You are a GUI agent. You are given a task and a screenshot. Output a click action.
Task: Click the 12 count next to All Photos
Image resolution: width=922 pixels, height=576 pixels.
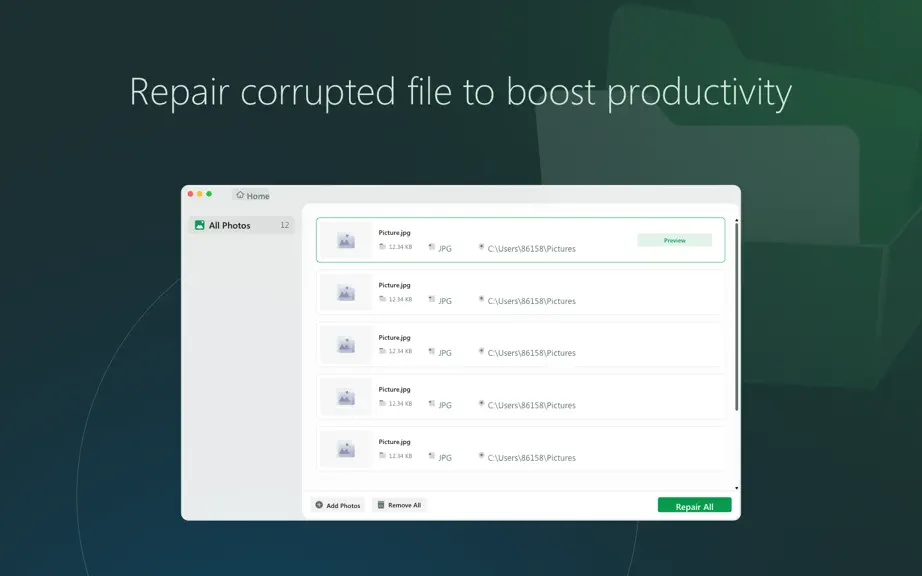tap(285, 225)
